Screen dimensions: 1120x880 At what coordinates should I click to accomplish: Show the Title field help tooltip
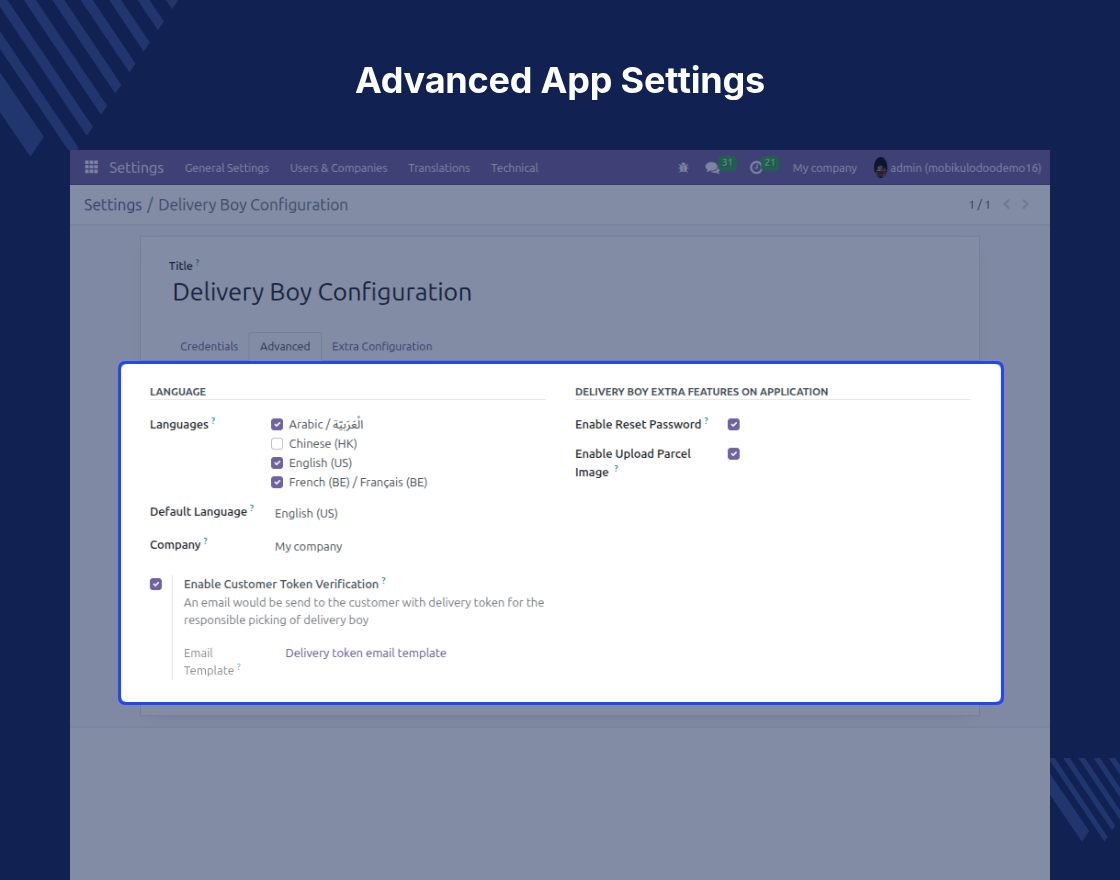[x=197, y=262]
